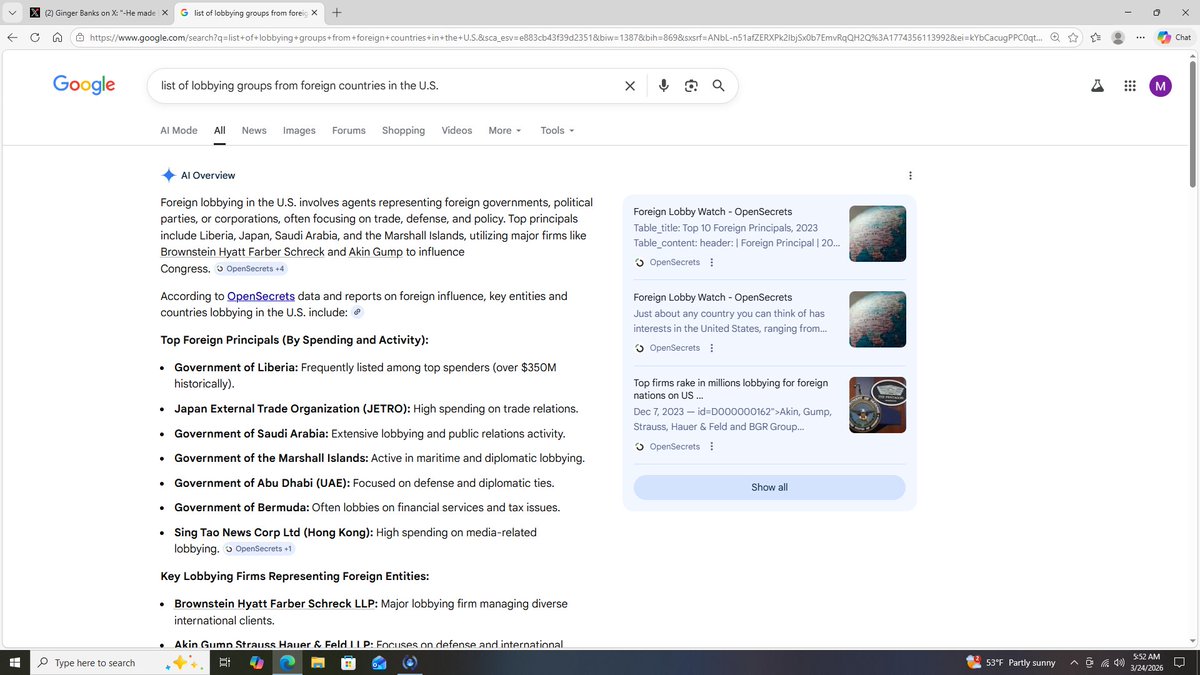
Task: View site information lock icon
Action: tap(79, 38)
